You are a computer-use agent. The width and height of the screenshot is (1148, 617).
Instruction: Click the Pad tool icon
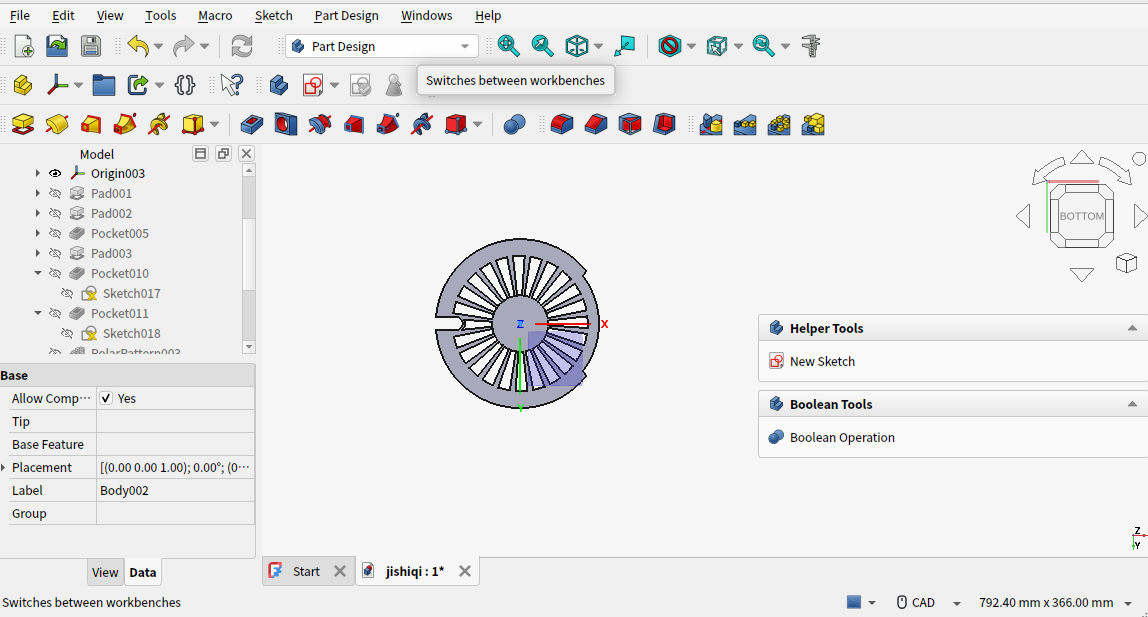(23, 125)
